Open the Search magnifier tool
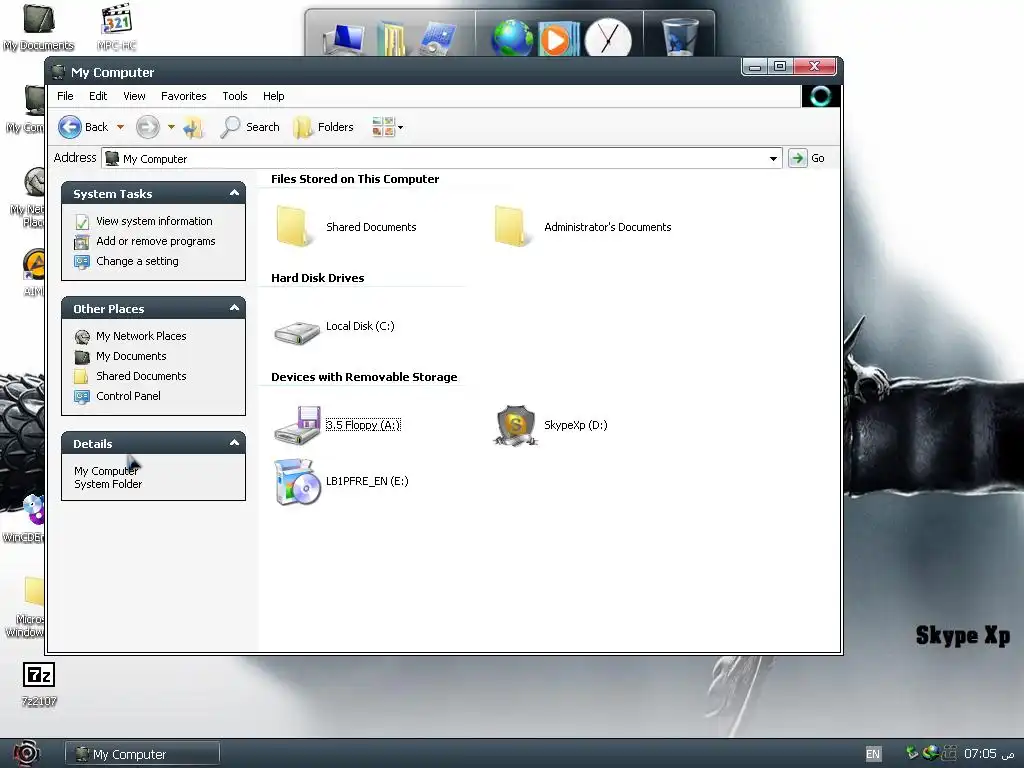Viewport: 1024px width, 768px height. [249, 127]
